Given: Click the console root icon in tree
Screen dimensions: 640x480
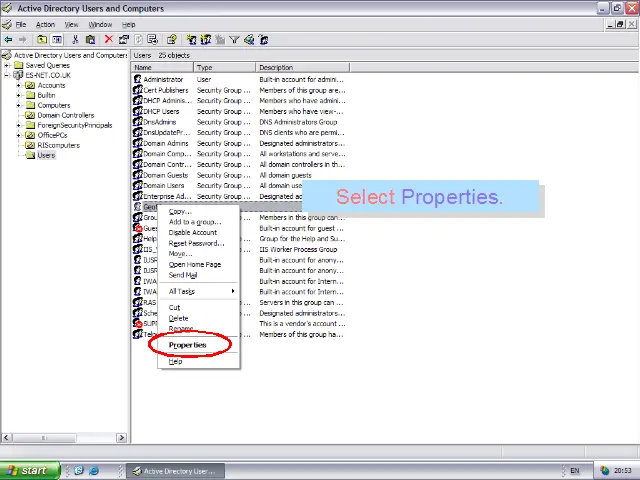Looking at the screenshot, I should coord(7,55).
